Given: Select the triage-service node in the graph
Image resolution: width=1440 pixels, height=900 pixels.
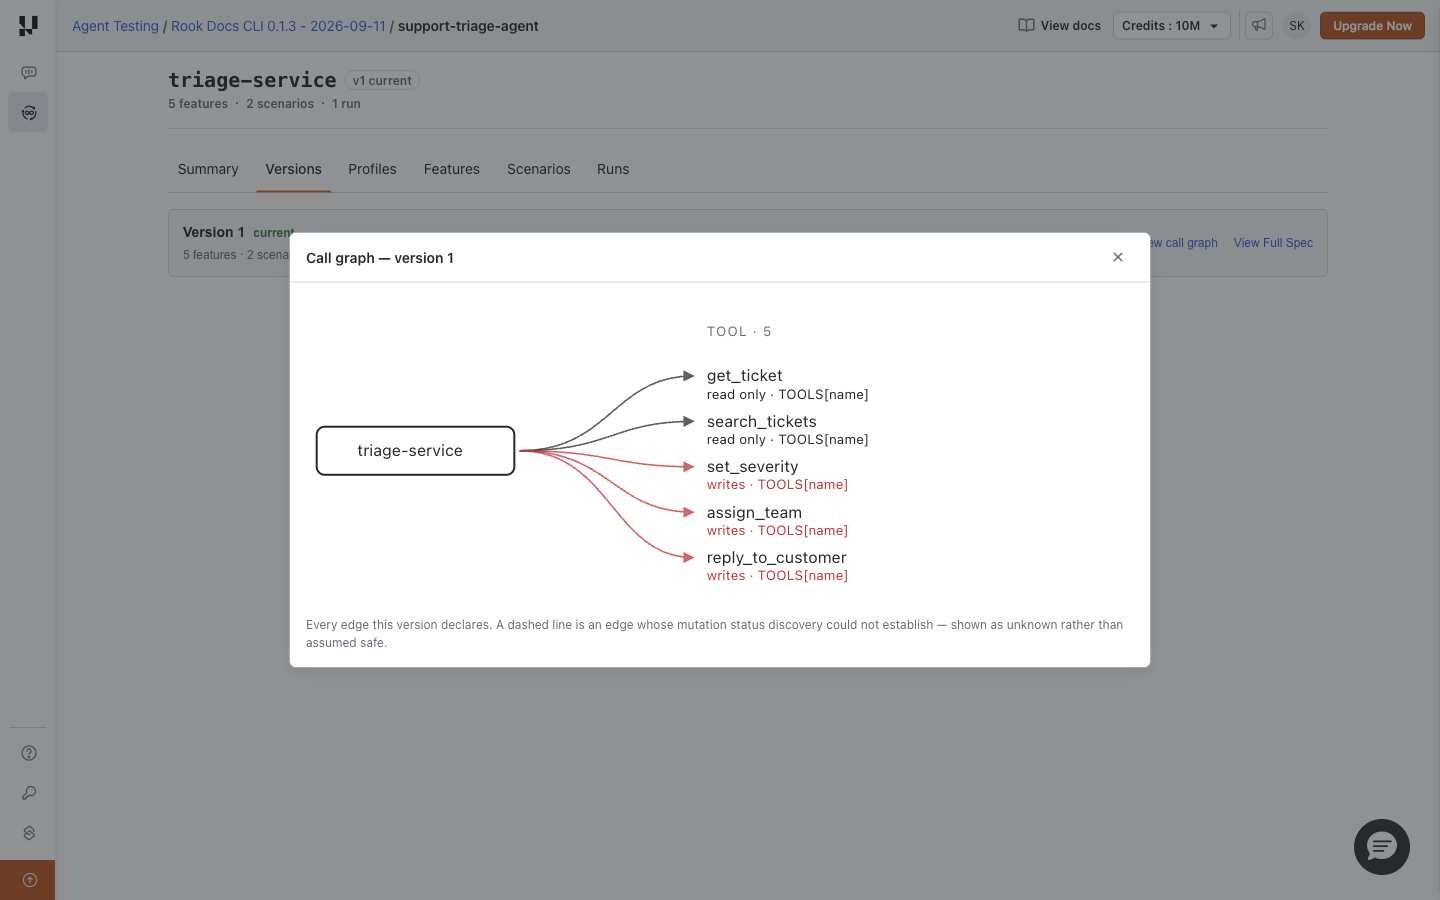Looking at the screenshot, I should coord(415,451).
